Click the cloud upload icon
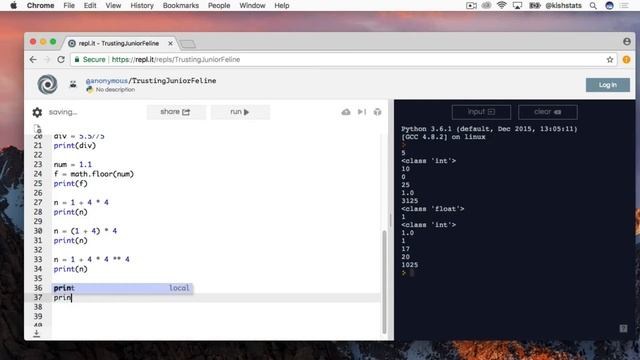 [x=346, y=112]
